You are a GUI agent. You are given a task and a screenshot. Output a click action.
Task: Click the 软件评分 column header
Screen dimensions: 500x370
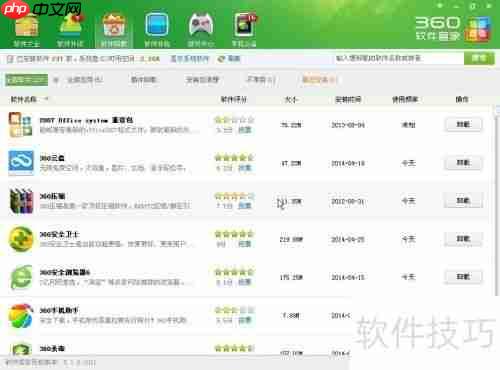pyautogui.click(x=234, y=99)
